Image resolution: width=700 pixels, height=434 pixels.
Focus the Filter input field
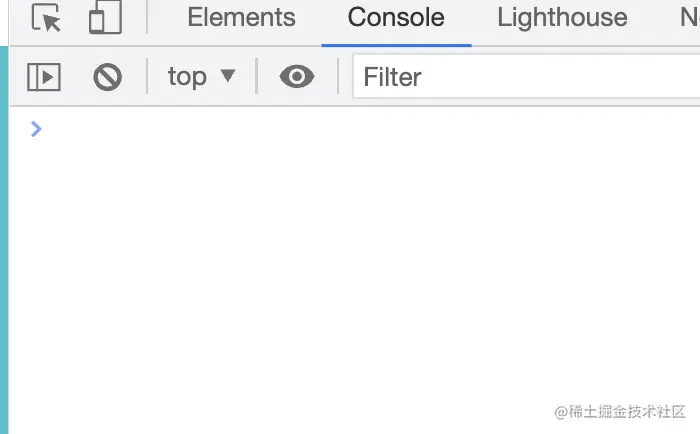coord(526,76)
